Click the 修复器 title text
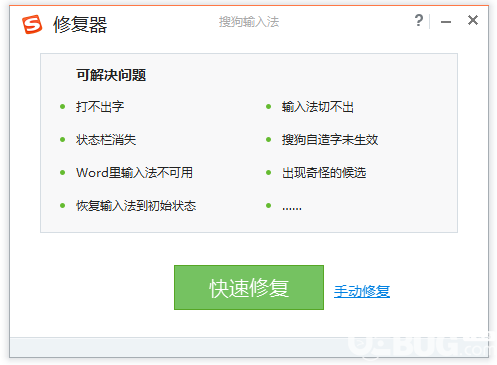 (x=80, y=25)
